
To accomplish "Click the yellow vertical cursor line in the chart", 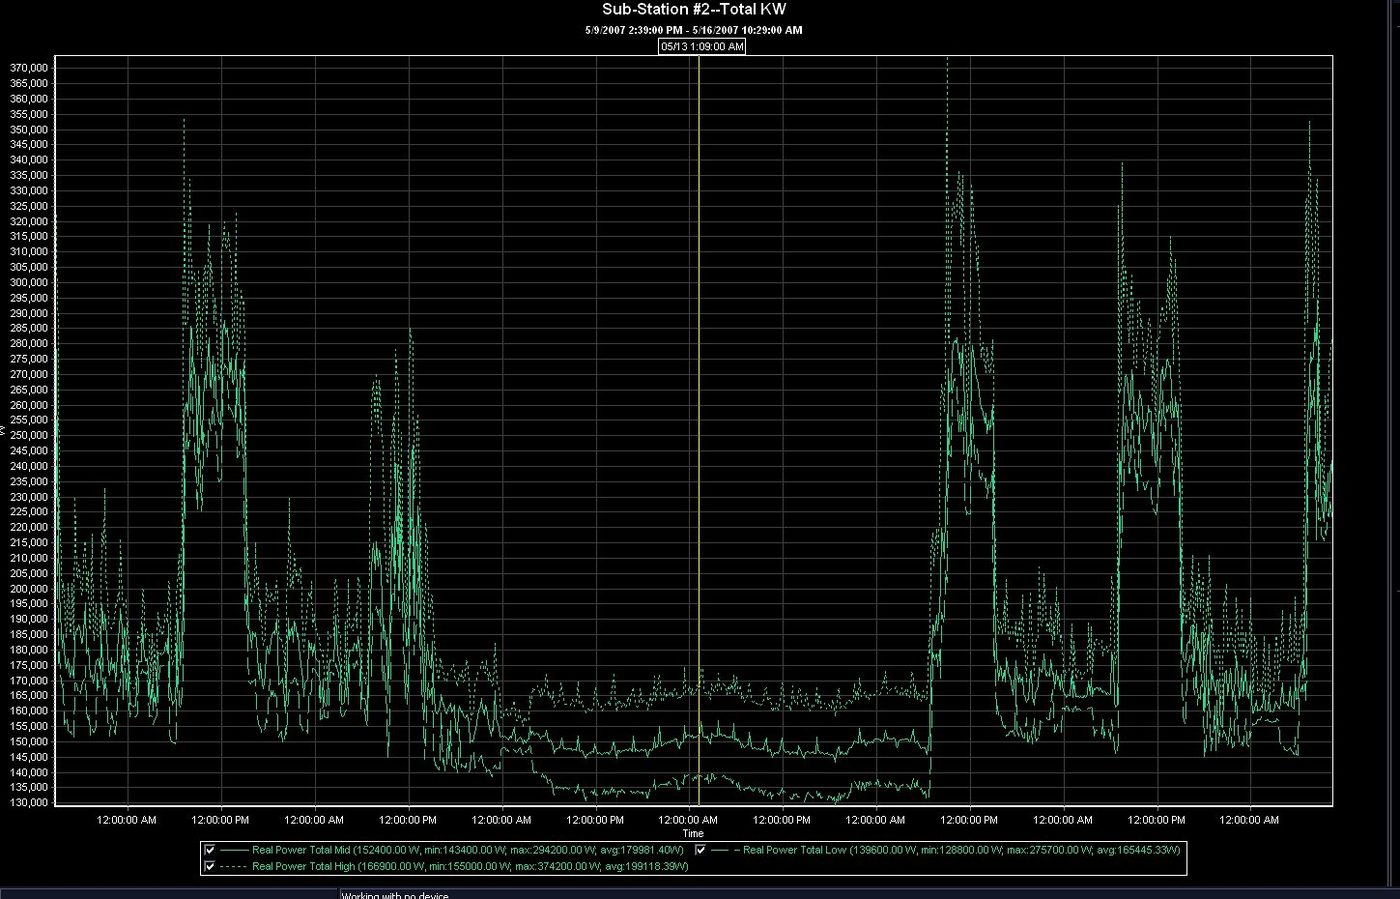I will point(699,430).
